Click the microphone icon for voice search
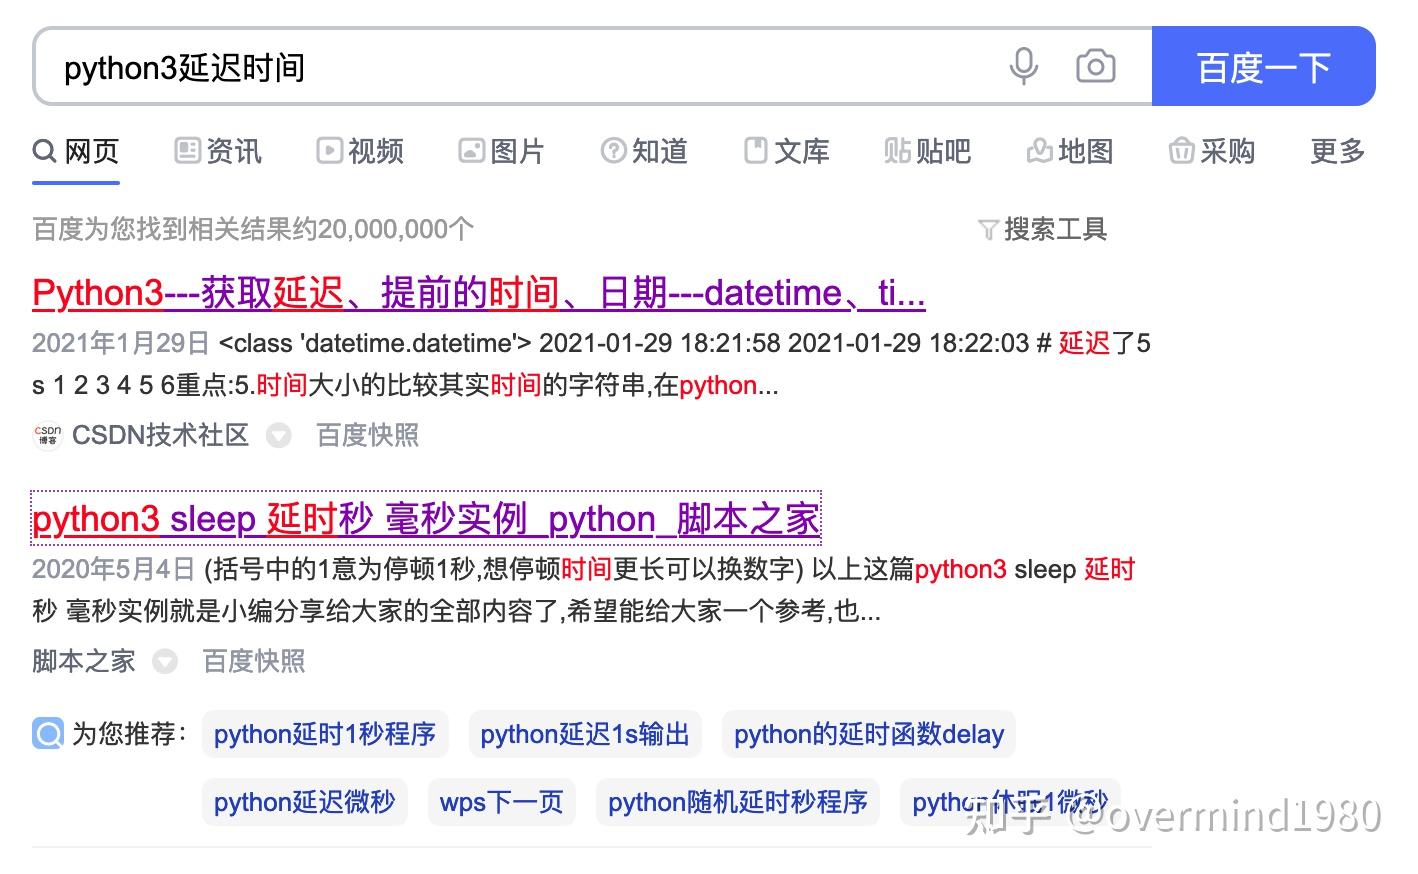Viewport: 1418px width, 874px height. 1022,66
